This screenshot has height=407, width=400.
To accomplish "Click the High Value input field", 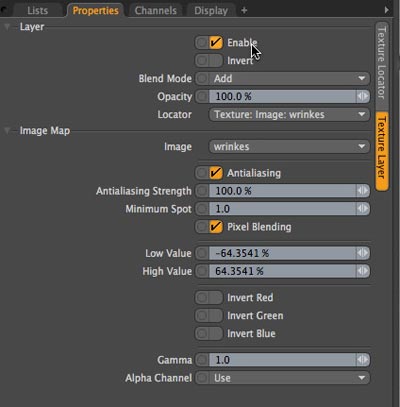I will click(x=282, y=271).
